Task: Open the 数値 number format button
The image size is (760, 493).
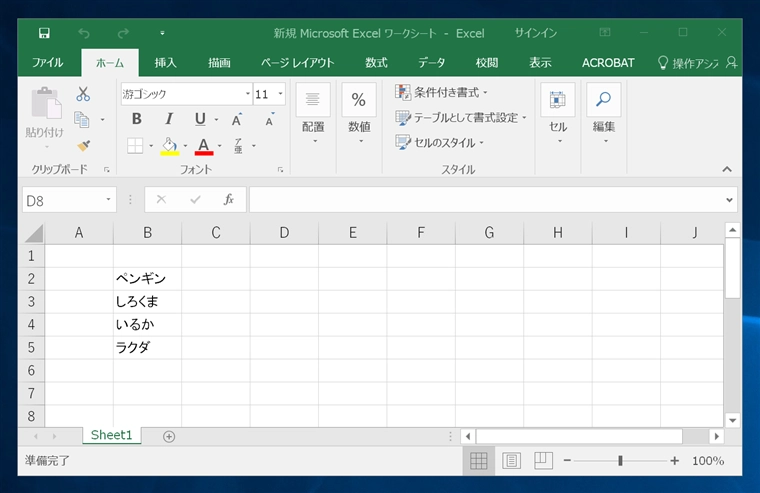Action: [359, 114]
